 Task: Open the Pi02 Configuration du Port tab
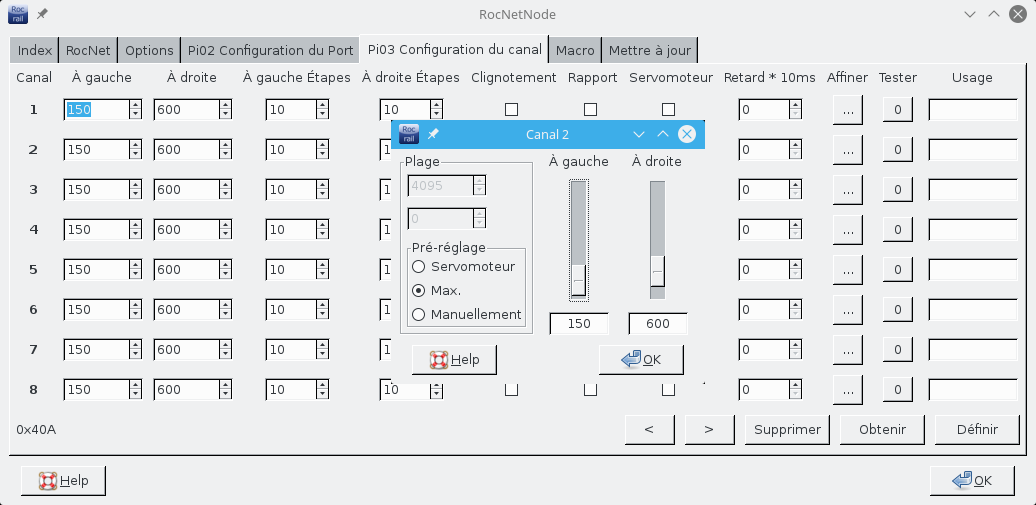269,50
